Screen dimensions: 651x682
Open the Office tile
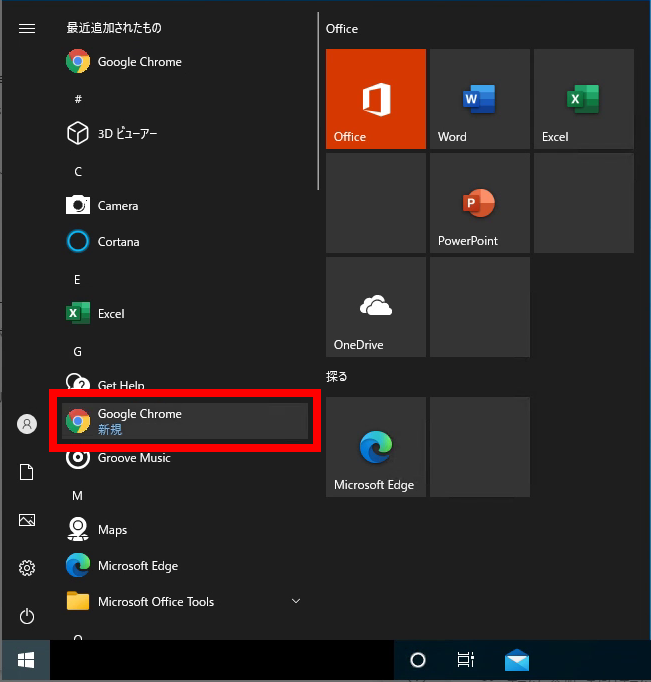pyautogui.click(x=376, y=99)
